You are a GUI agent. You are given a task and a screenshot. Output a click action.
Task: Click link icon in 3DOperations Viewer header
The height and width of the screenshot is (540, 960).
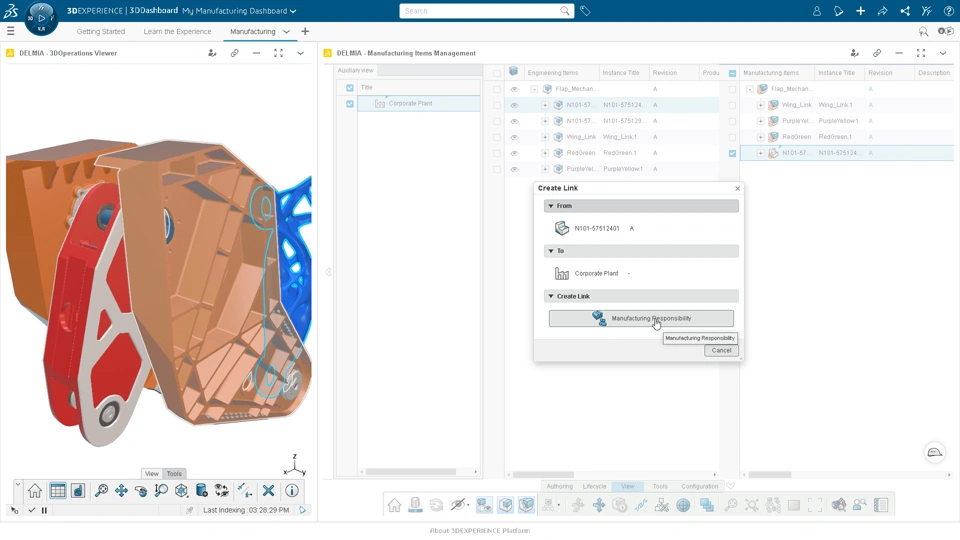234,53
